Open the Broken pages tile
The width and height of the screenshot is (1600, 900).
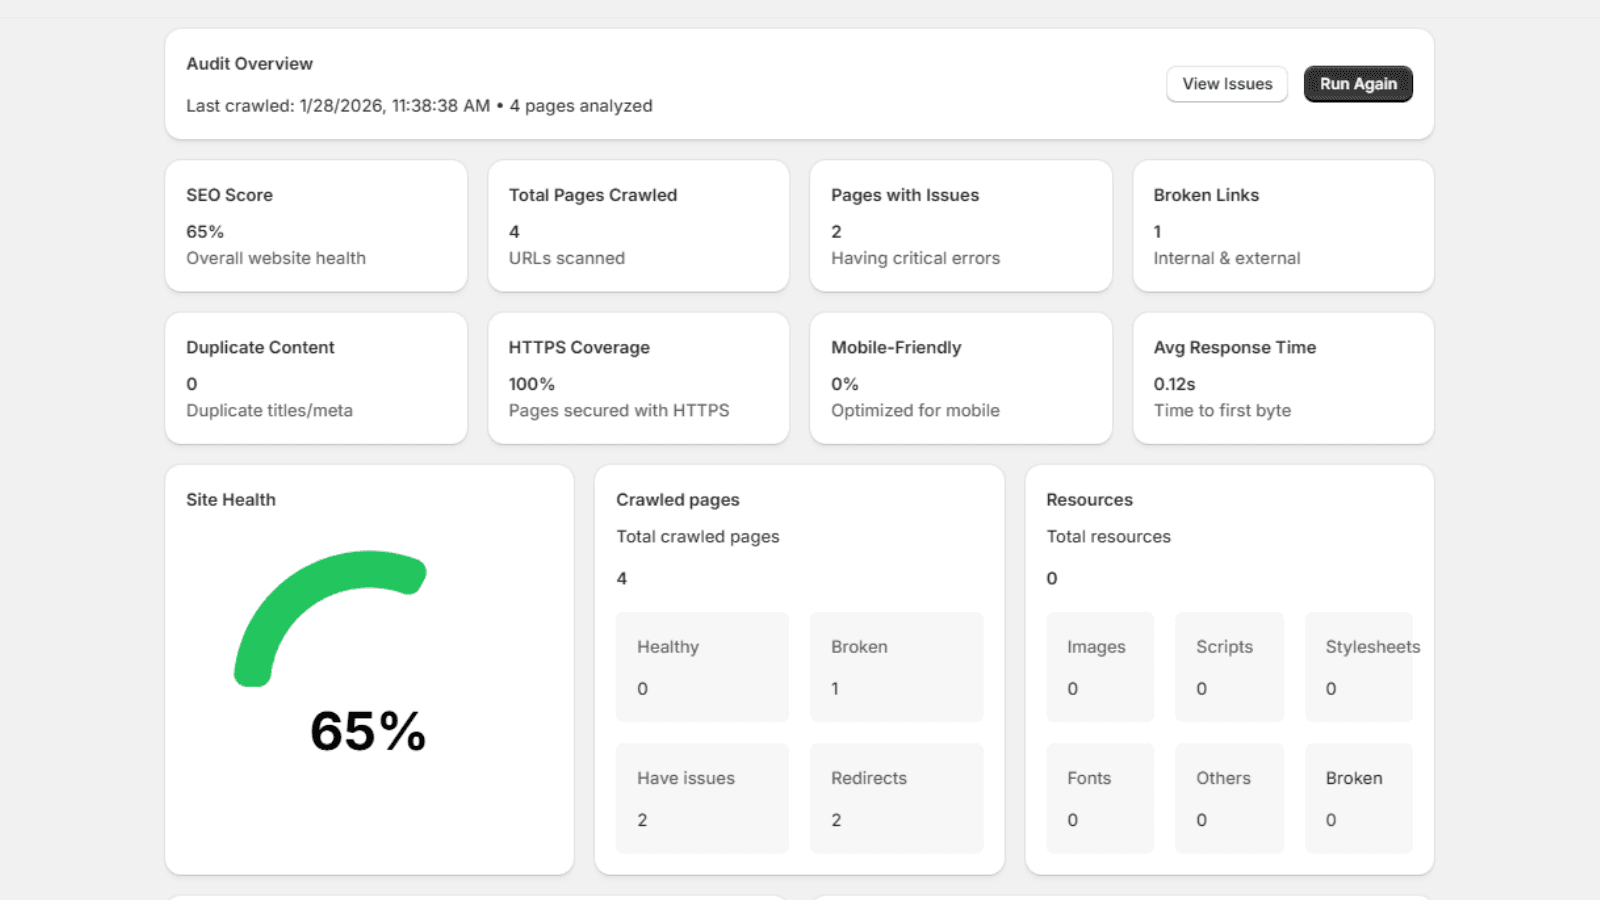click(896, 667)
